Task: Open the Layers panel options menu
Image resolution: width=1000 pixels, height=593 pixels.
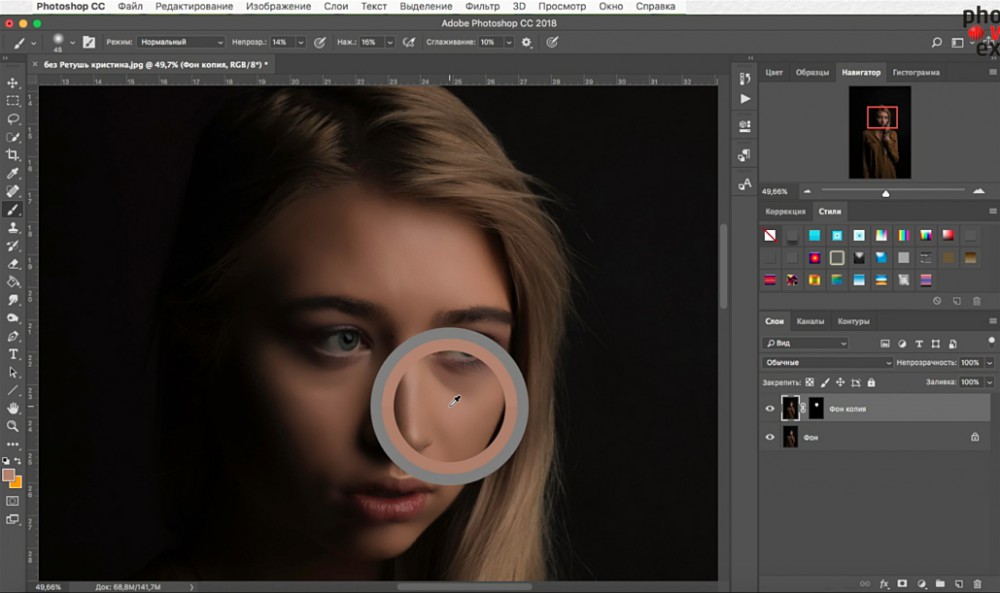Action: pyautogui.click(x=992, y=321)
